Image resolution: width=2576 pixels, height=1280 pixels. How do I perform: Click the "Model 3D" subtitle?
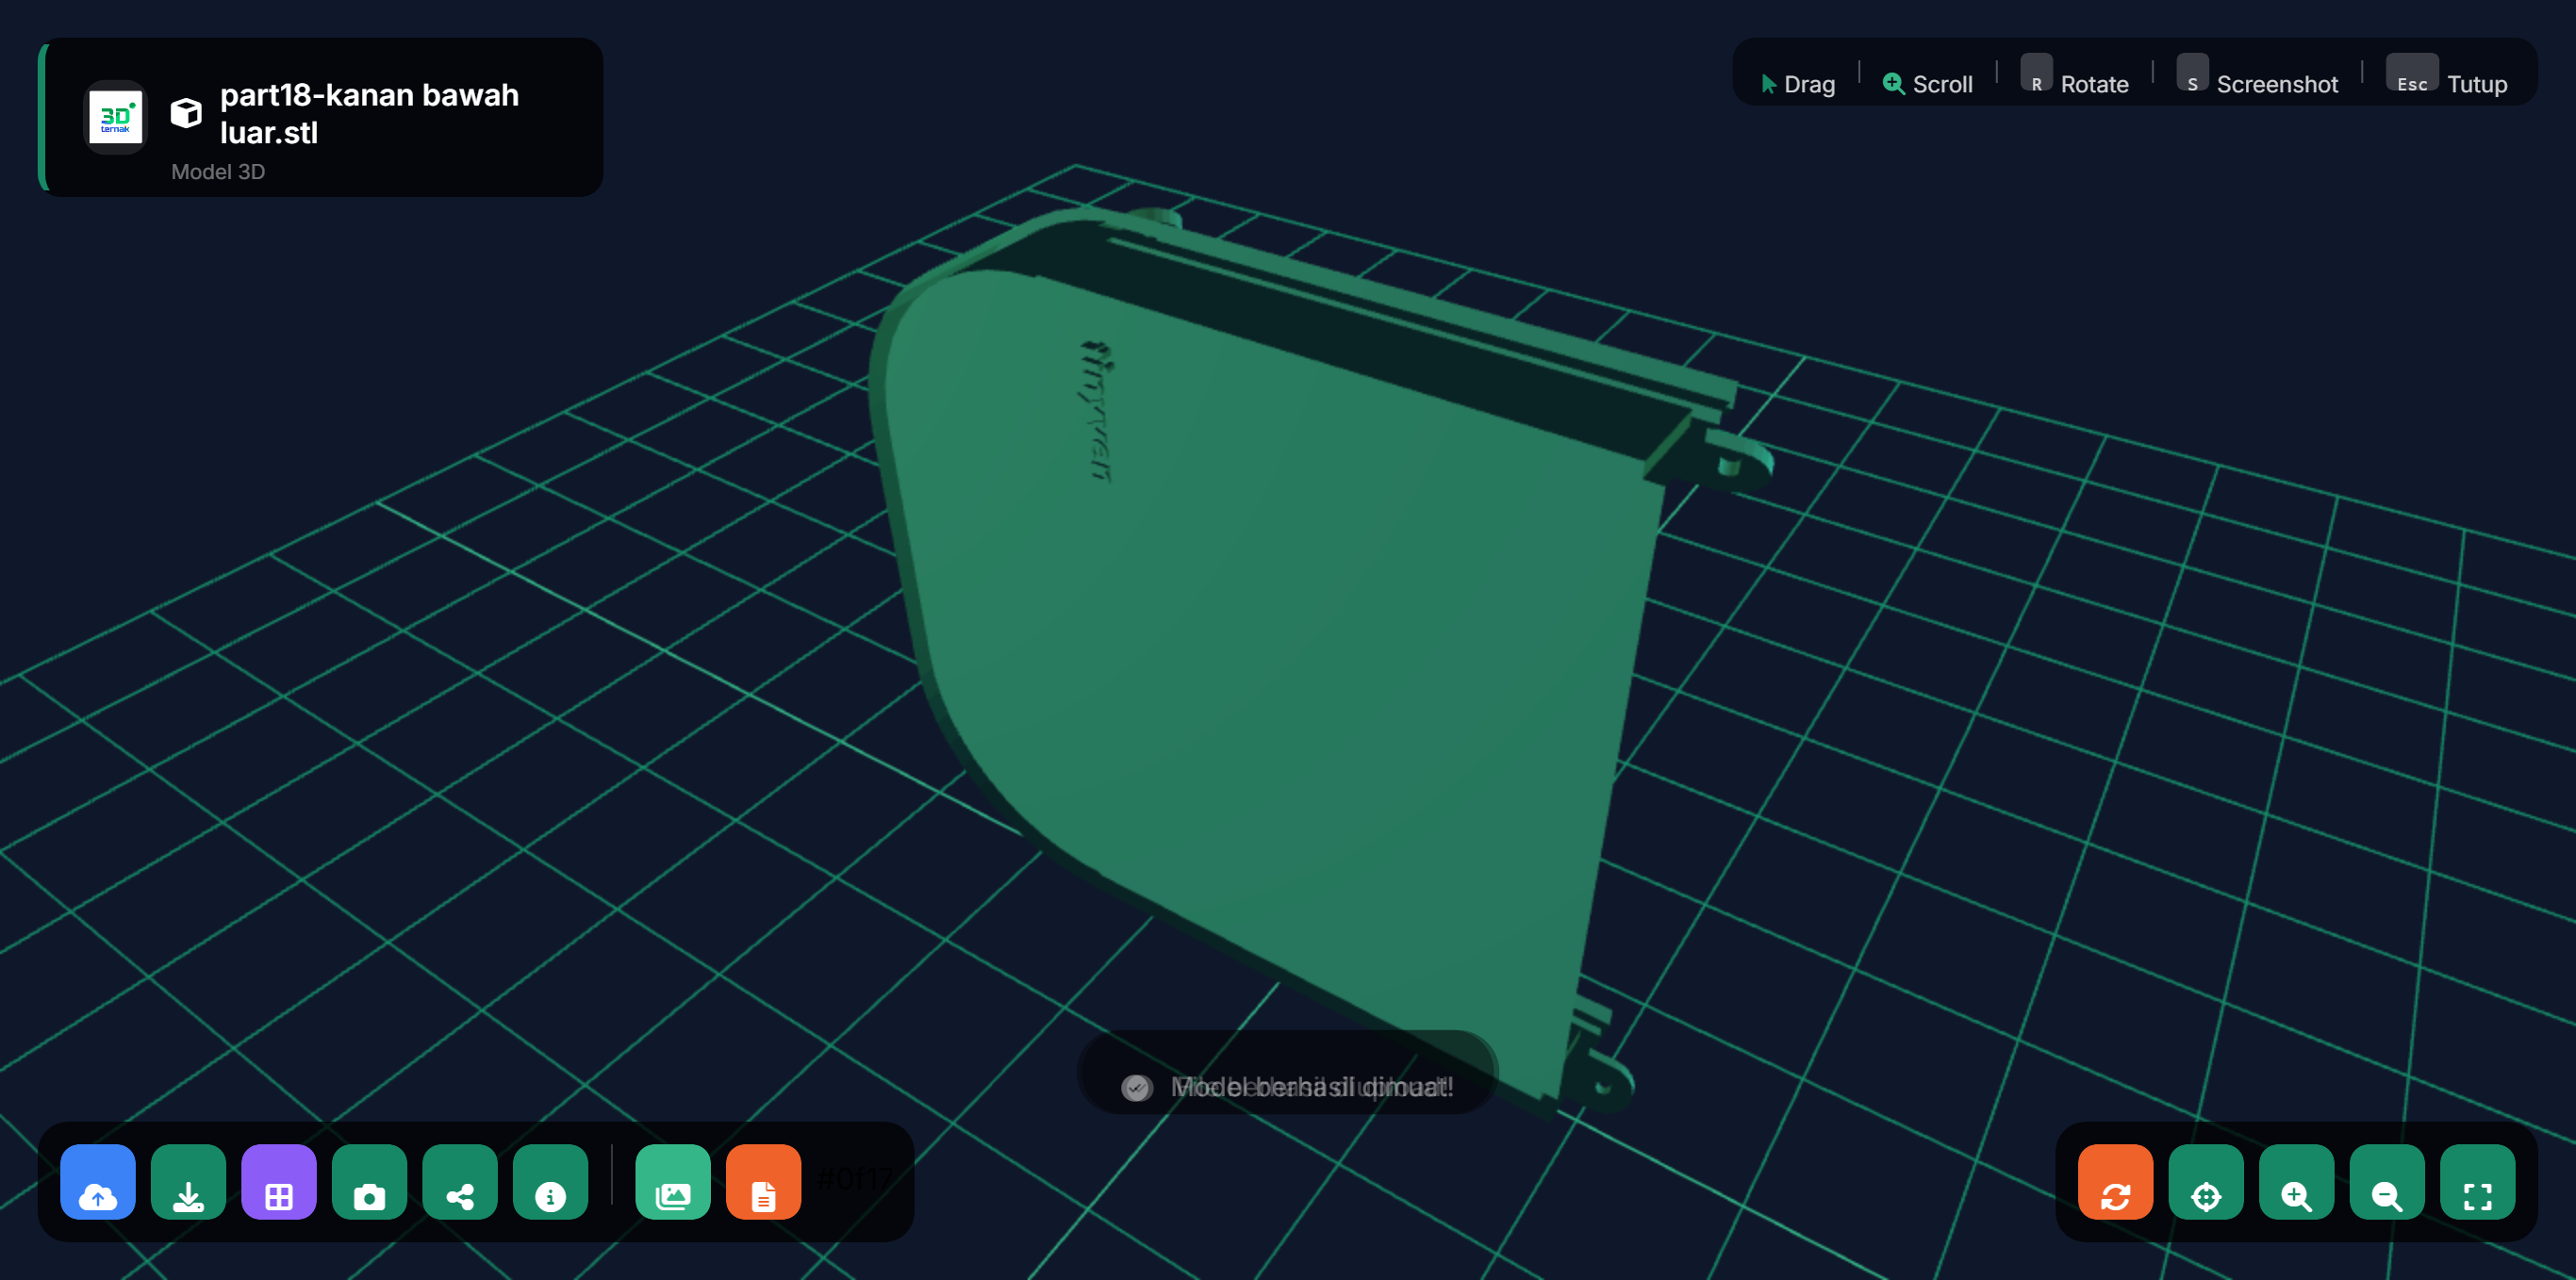218,172
